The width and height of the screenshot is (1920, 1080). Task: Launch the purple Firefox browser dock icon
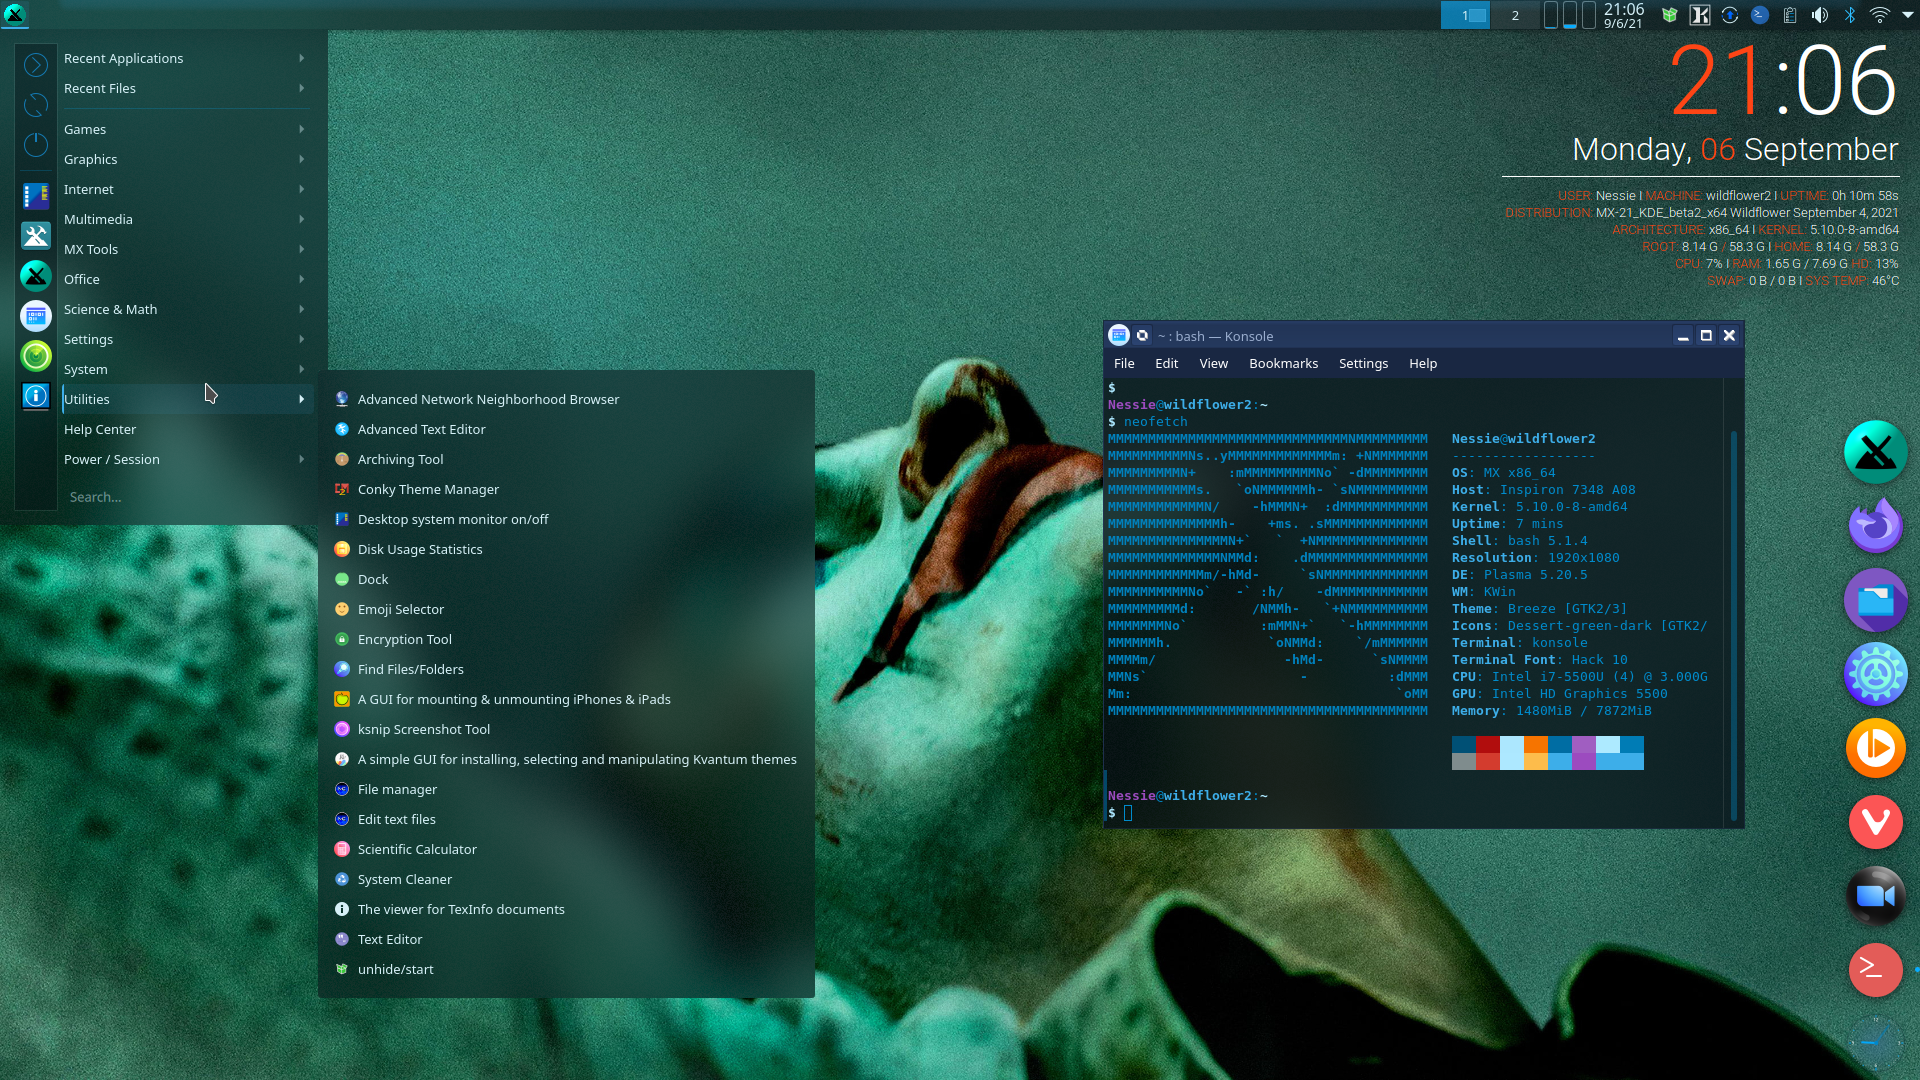(x=1875, y=526)
